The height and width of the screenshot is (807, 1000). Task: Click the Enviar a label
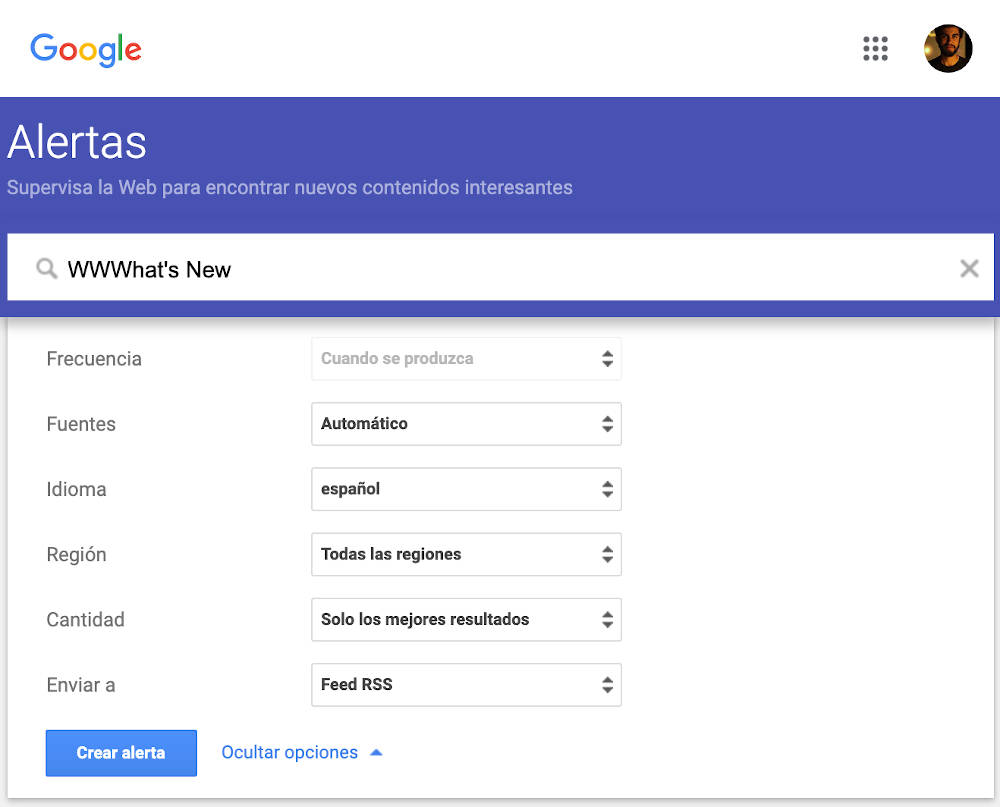pos(81,685)
